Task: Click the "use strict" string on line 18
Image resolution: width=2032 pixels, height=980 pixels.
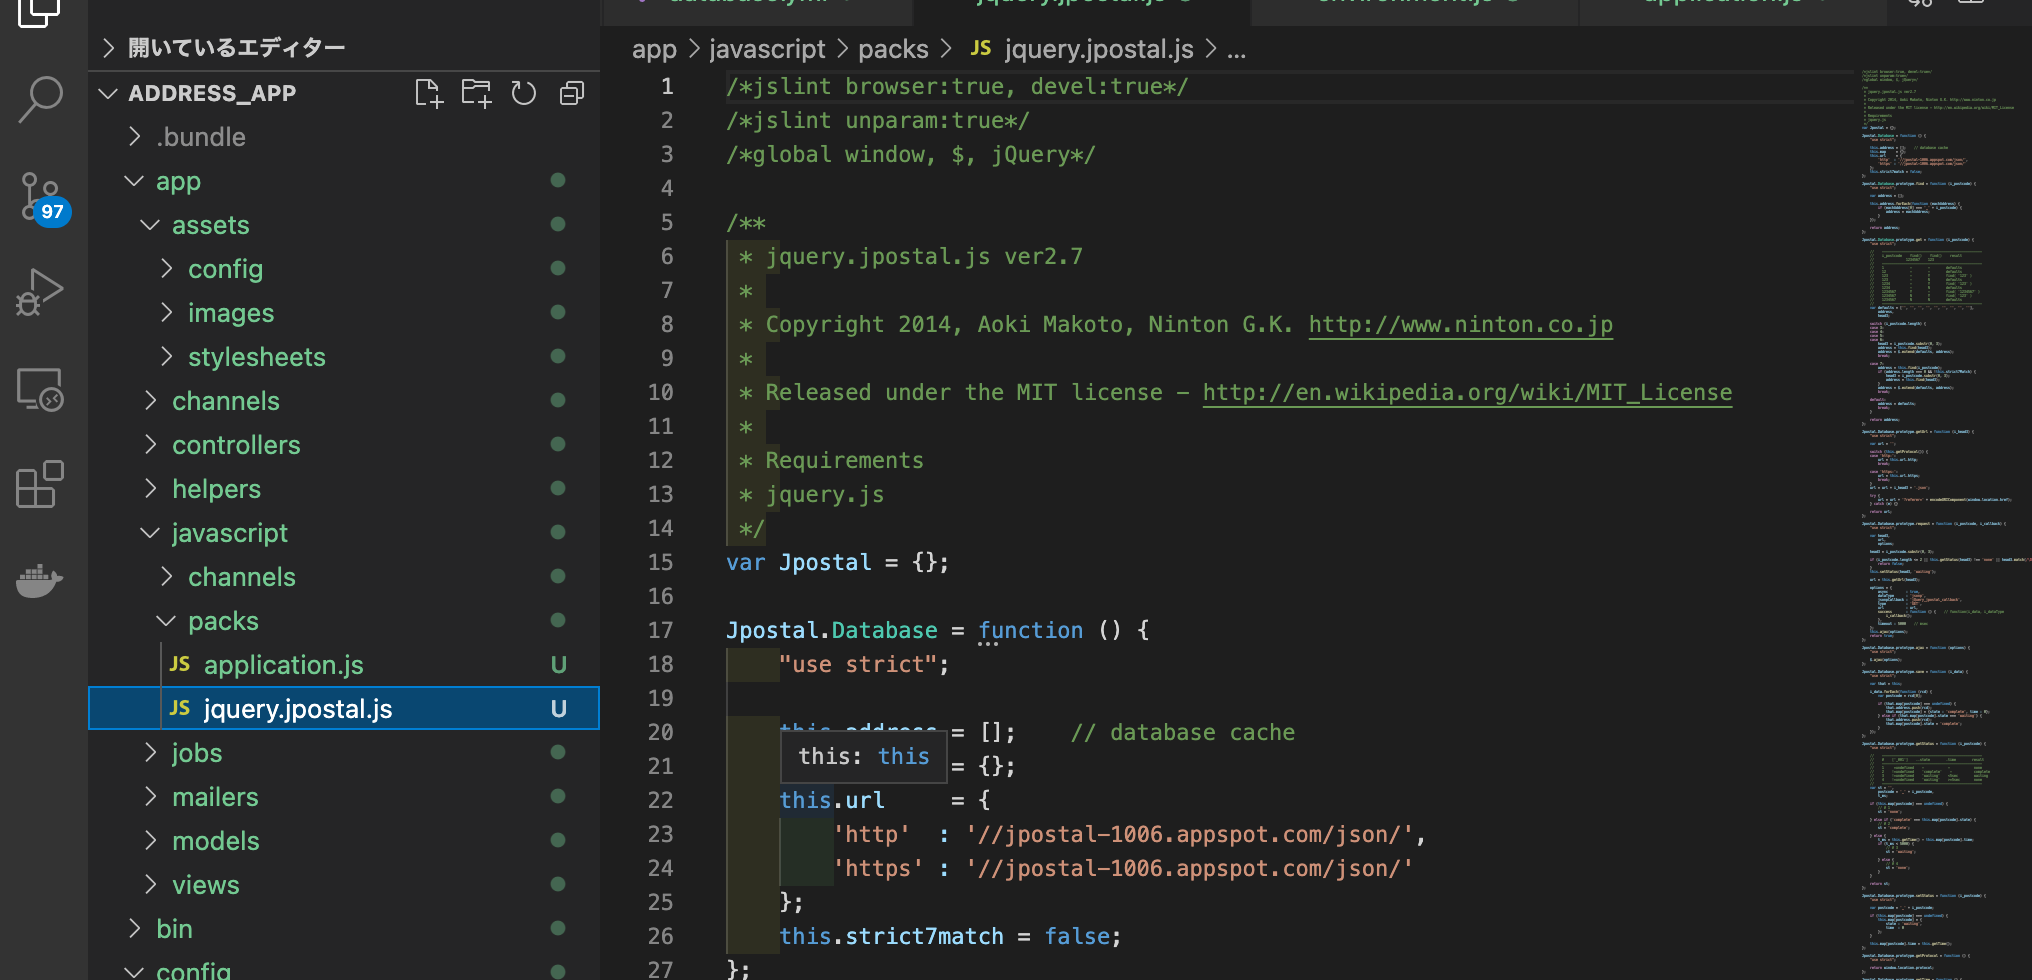Action: point(858,665)
